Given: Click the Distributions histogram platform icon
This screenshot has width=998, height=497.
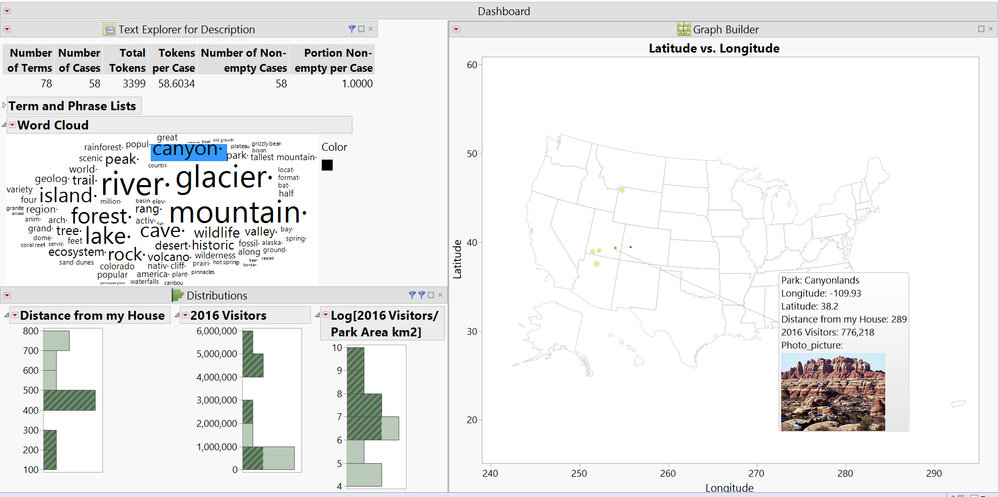Looking at the screenshot, I should tap(178, 295).
